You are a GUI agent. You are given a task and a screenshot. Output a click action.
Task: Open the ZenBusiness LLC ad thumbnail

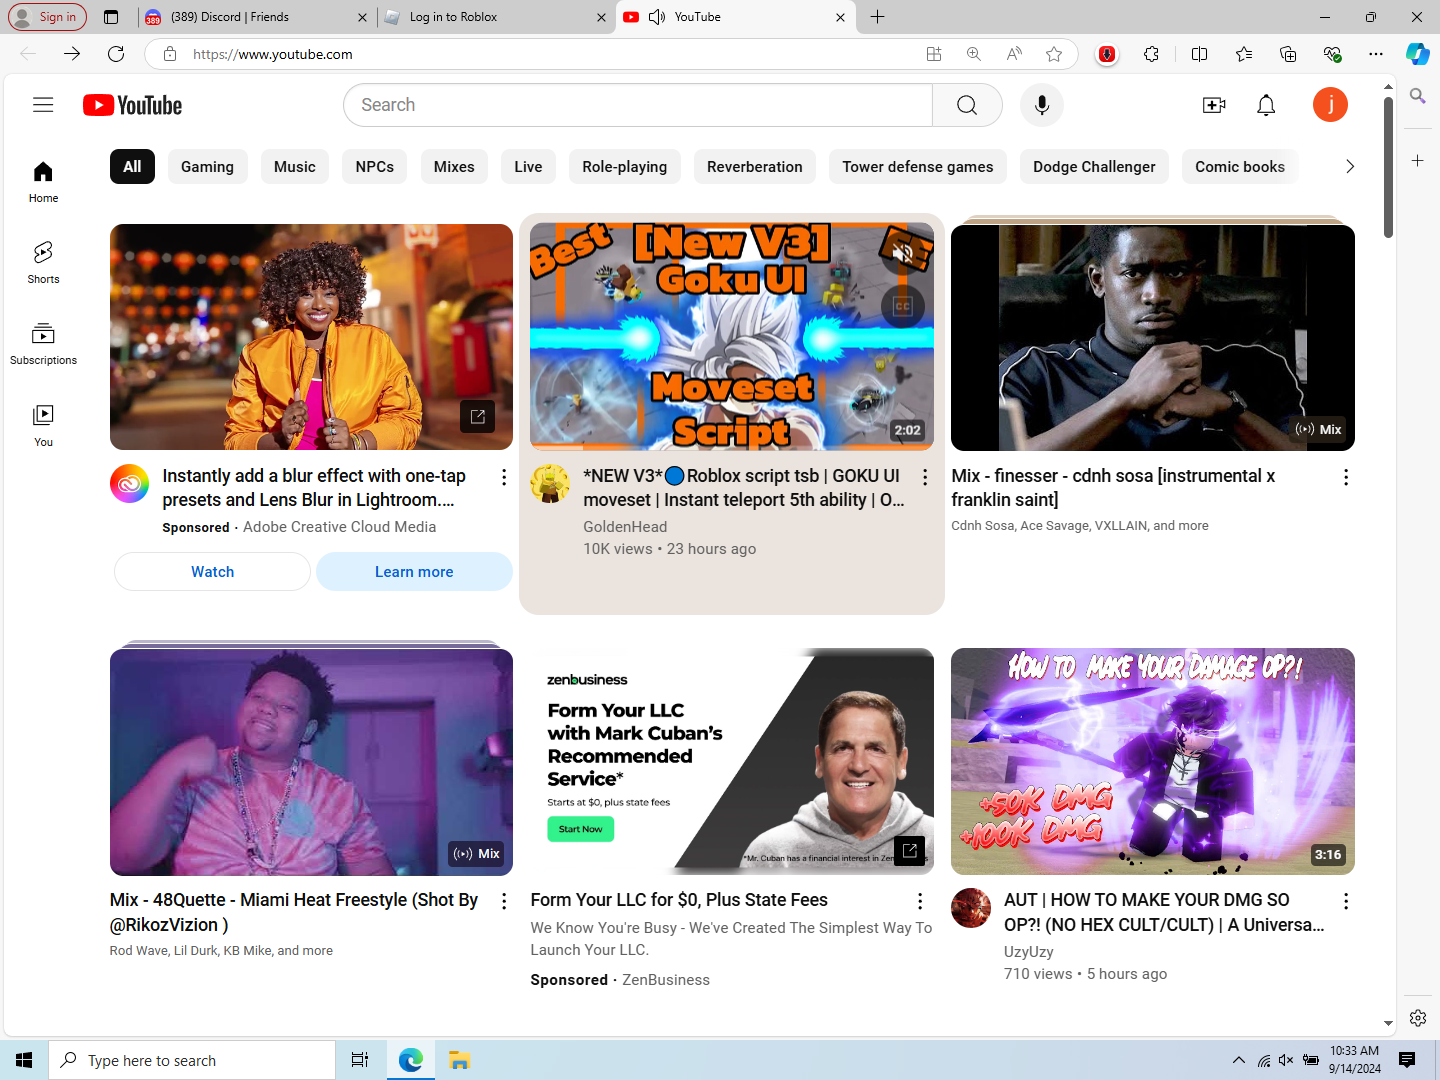(x=732, y=762)
